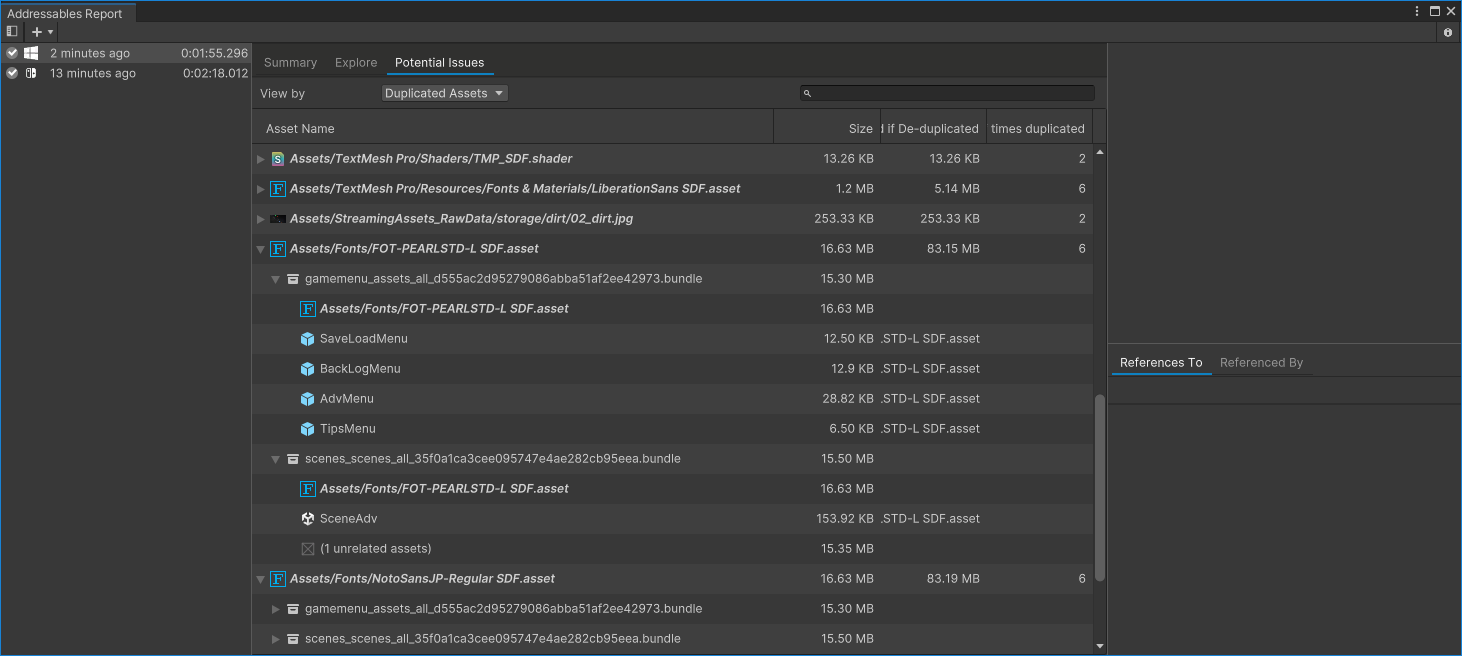Click the shader icon beside TMP_SDF.shader
The height and width of the screenshot is (656, 1462).
pos(276,158)
